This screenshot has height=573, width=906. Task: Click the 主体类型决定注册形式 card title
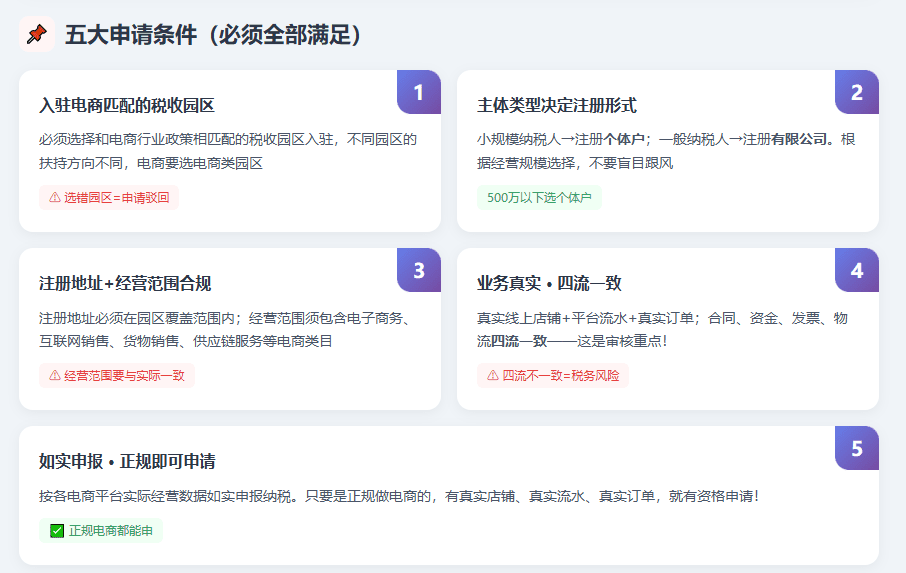(557, 105)
